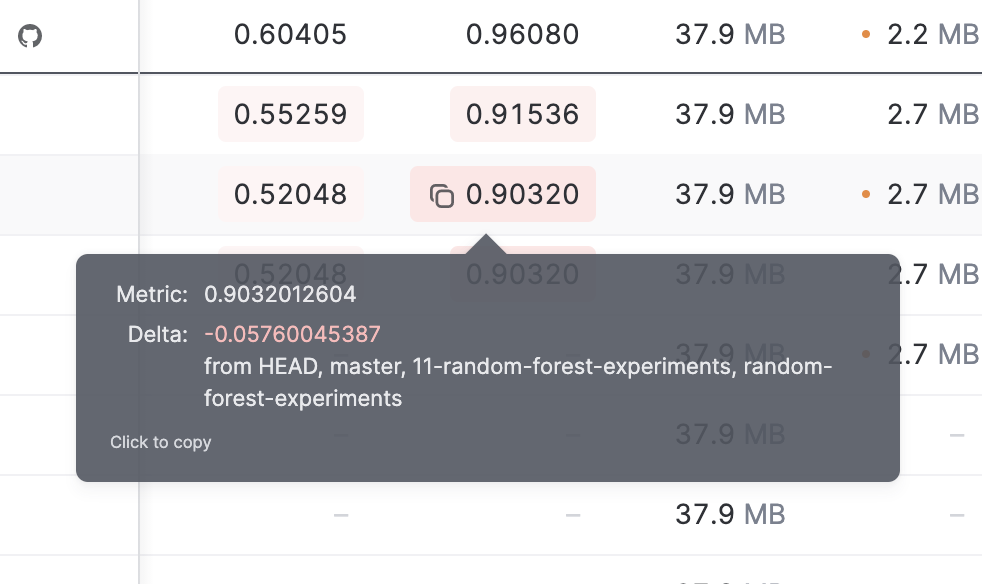Viewport: 982px width, 584px height.
Task: Click the 0.55259 metric value
Action: coord(290,114)
